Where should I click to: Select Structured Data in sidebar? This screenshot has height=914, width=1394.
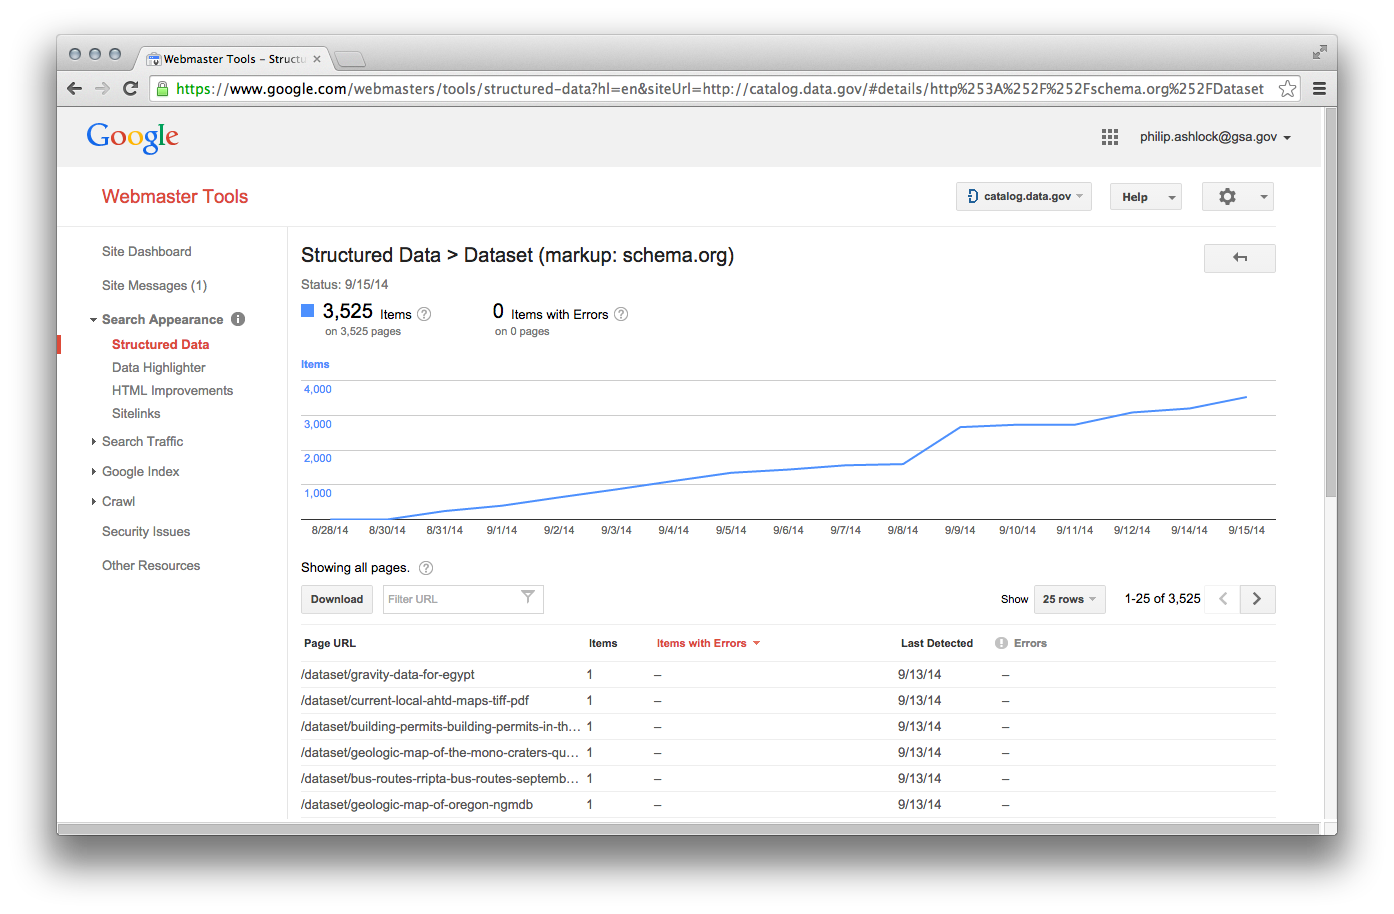point(160,344)
